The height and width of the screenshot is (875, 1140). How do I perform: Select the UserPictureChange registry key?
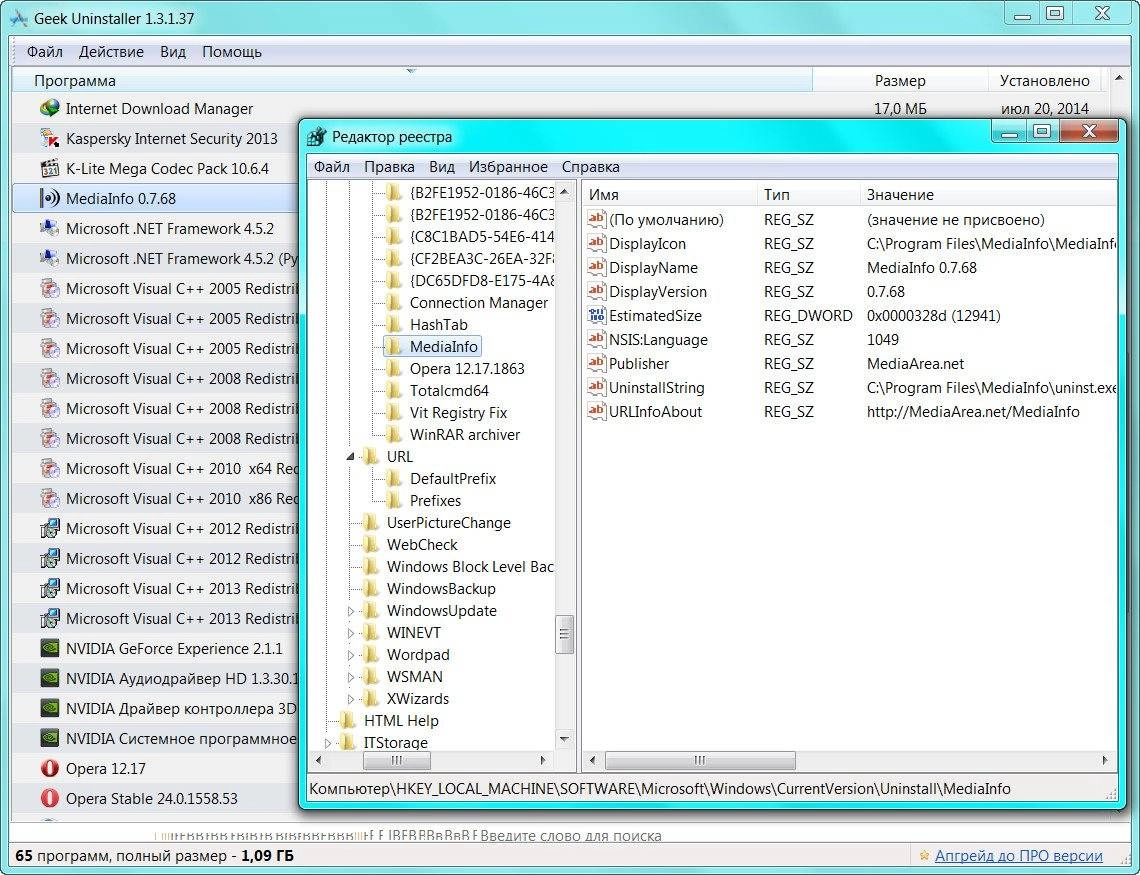pyautogui.click(x=449, y=523)
